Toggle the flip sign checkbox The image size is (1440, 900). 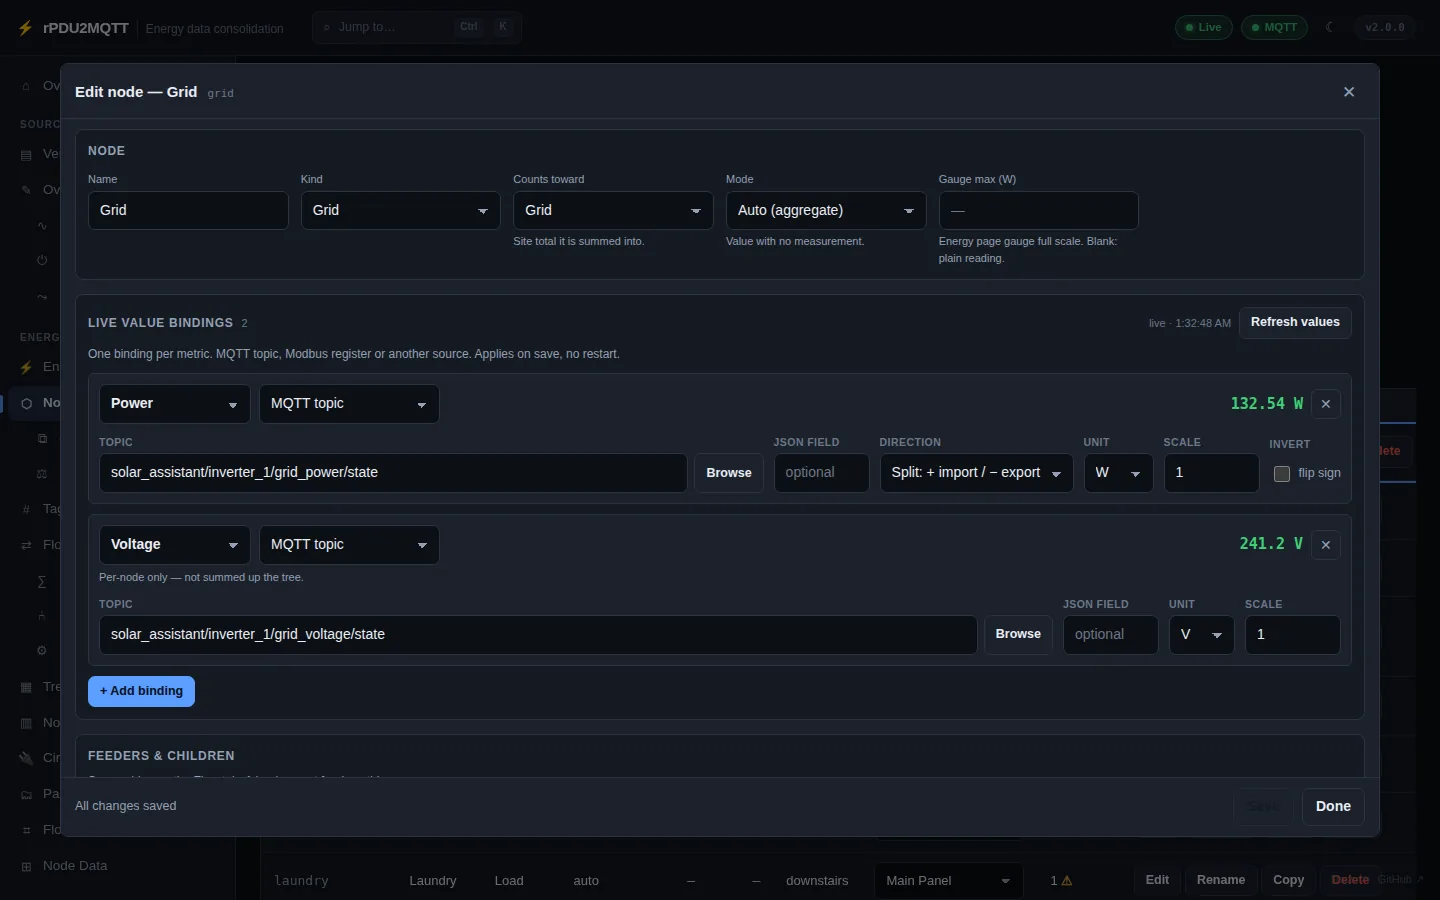pos(1282,474)
